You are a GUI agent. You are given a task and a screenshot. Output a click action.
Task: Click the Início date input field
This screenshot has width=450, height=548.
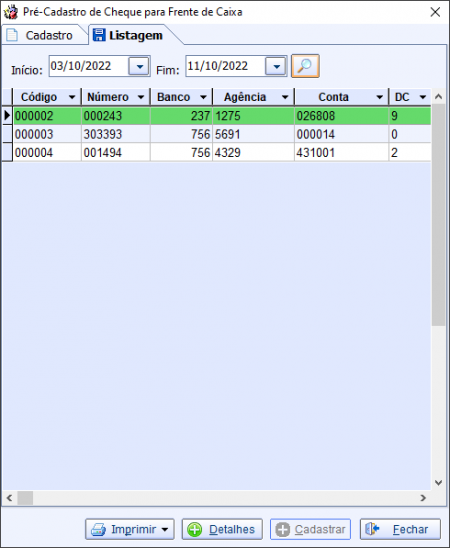click(89, 66)
